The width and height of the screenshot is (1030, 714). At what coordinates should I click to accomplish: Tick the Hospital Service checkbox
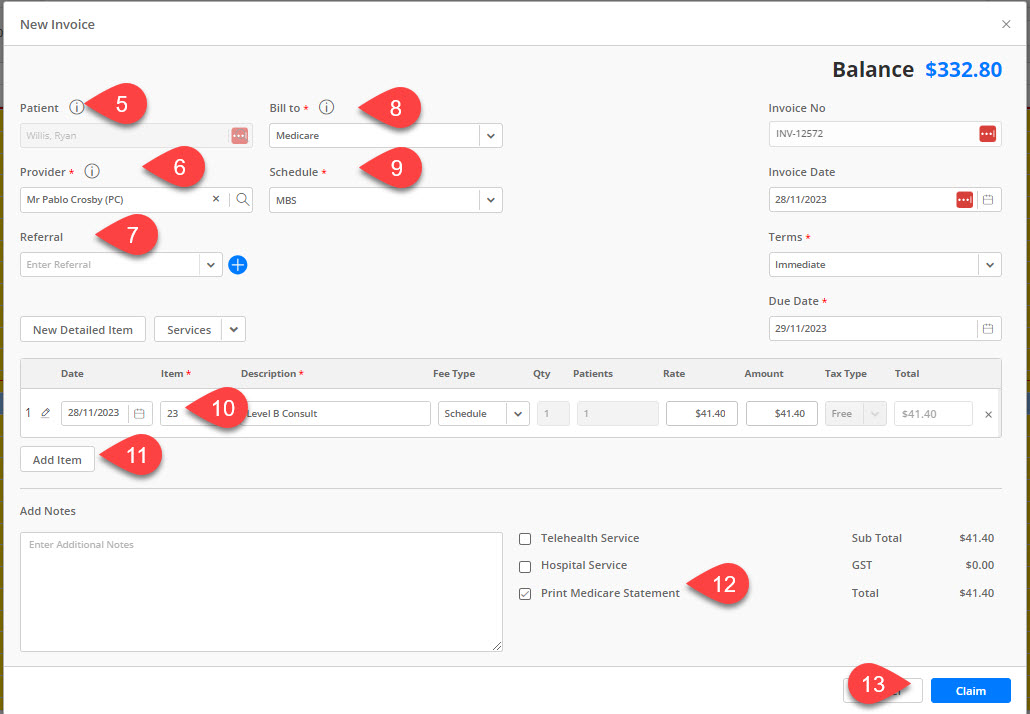[x=525, y=566]
